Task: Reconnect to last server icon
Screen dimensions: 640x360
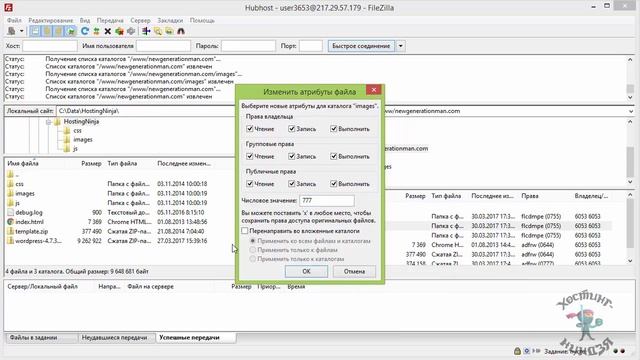Action: pyautogui.click(x=131, y=31)
